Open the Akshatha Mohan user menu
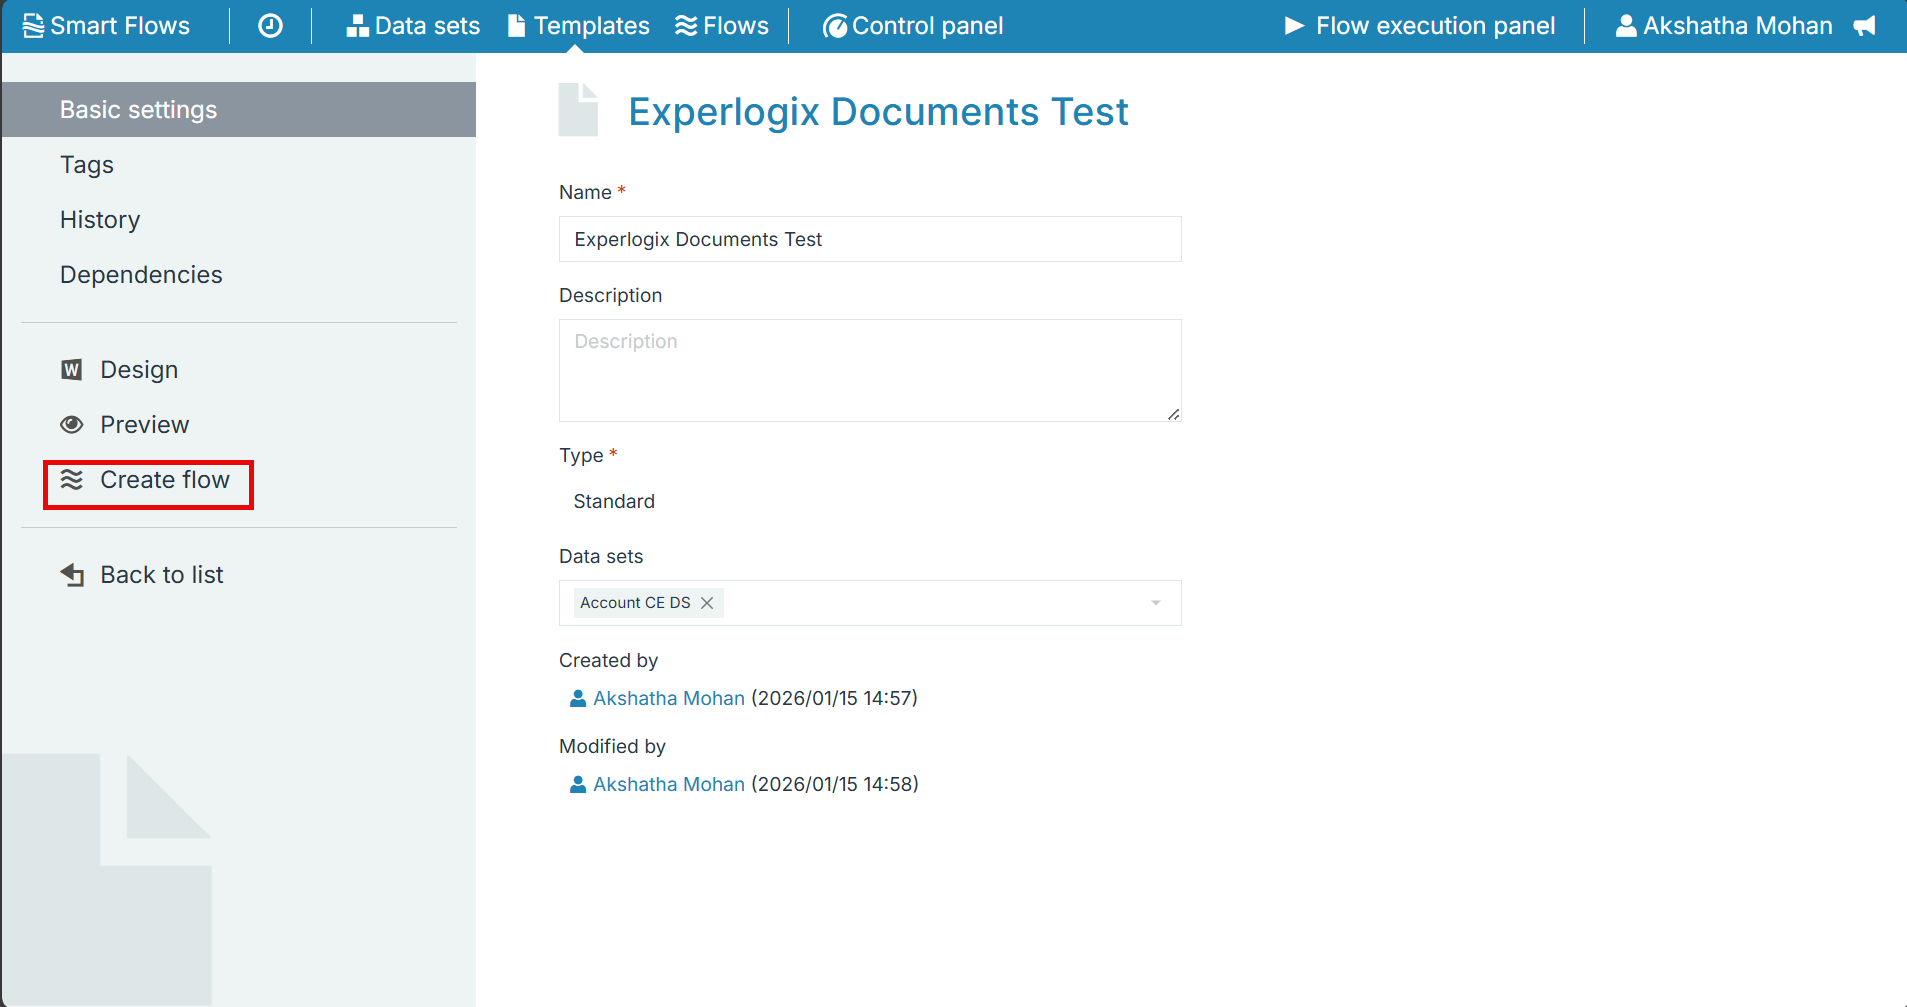Viewport: 1907px width, 1007px height. (x=1724, y=26)
